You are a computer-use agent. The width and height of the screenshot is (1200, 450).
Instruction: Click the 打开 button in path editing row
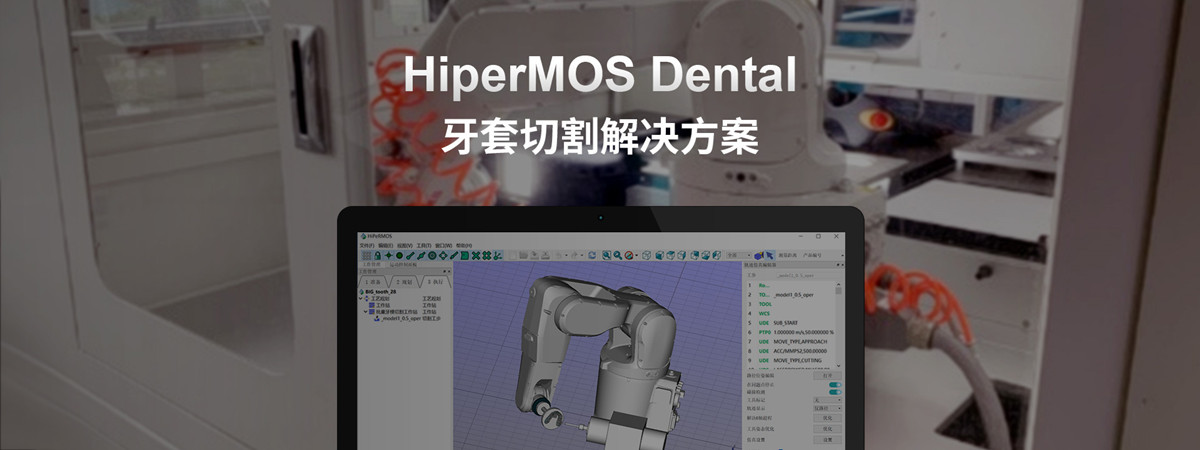coord(828,376)
